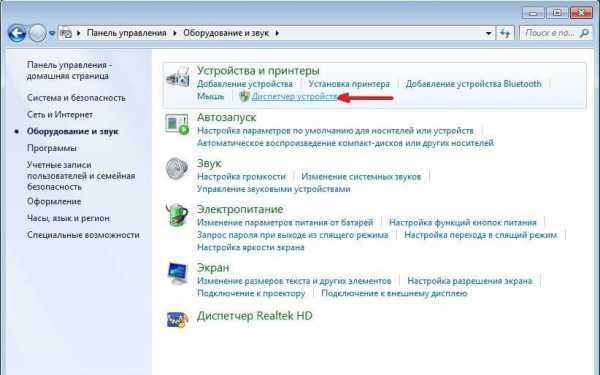600x375 pixels.
Task: Click Изменение параметров питания от батарей
Action: 285,222
